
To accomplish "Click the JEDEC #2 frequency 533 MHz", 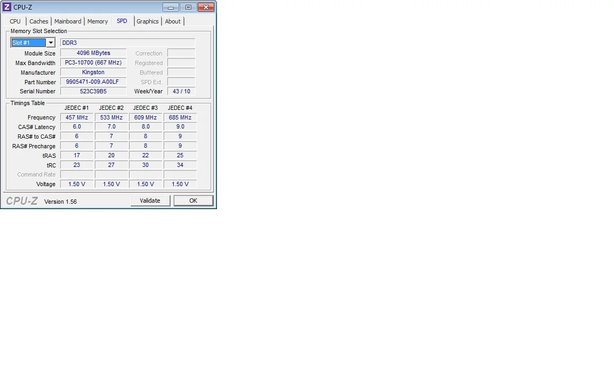I will click(111, 117).
